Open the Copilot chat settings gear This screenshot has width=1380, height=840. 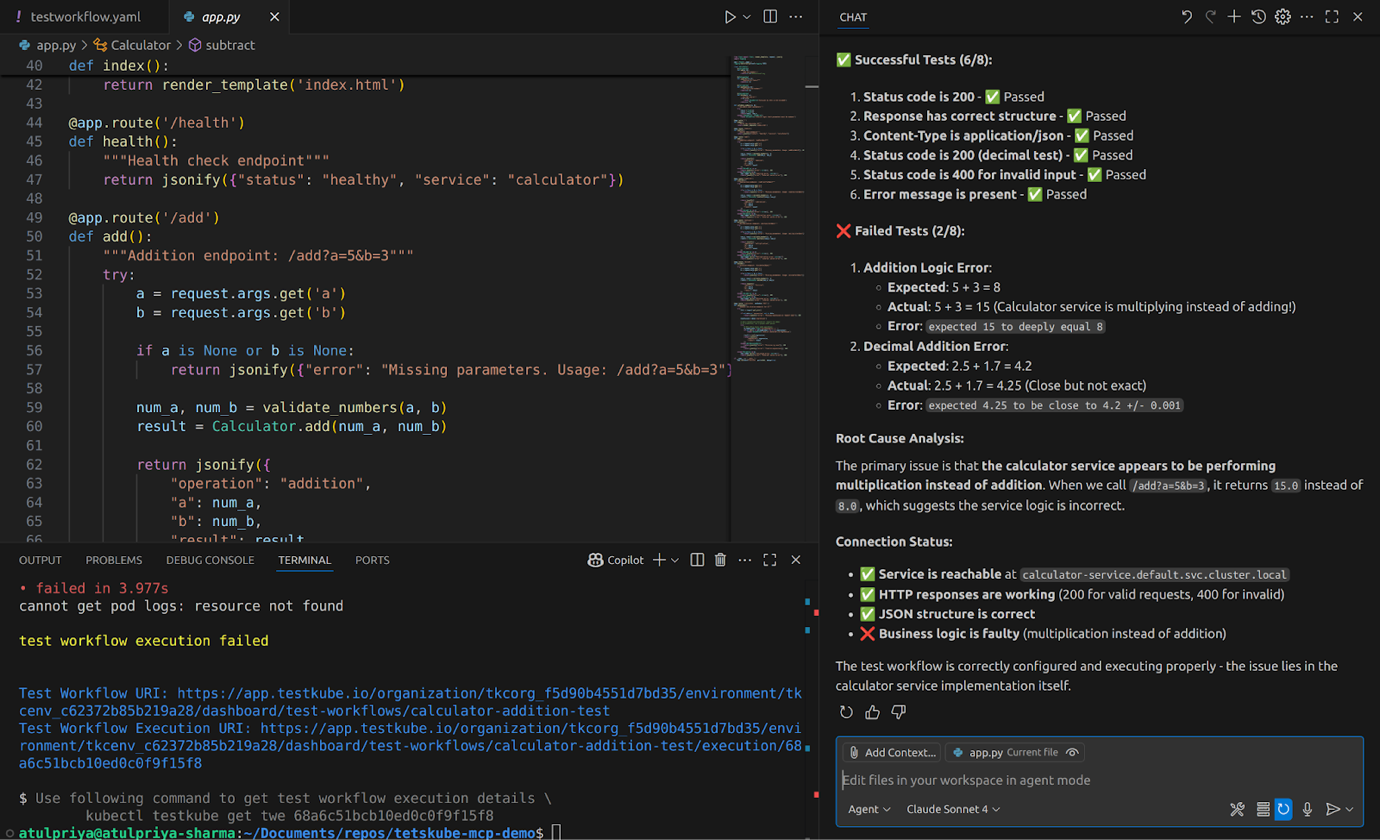tap(1282, 17)
